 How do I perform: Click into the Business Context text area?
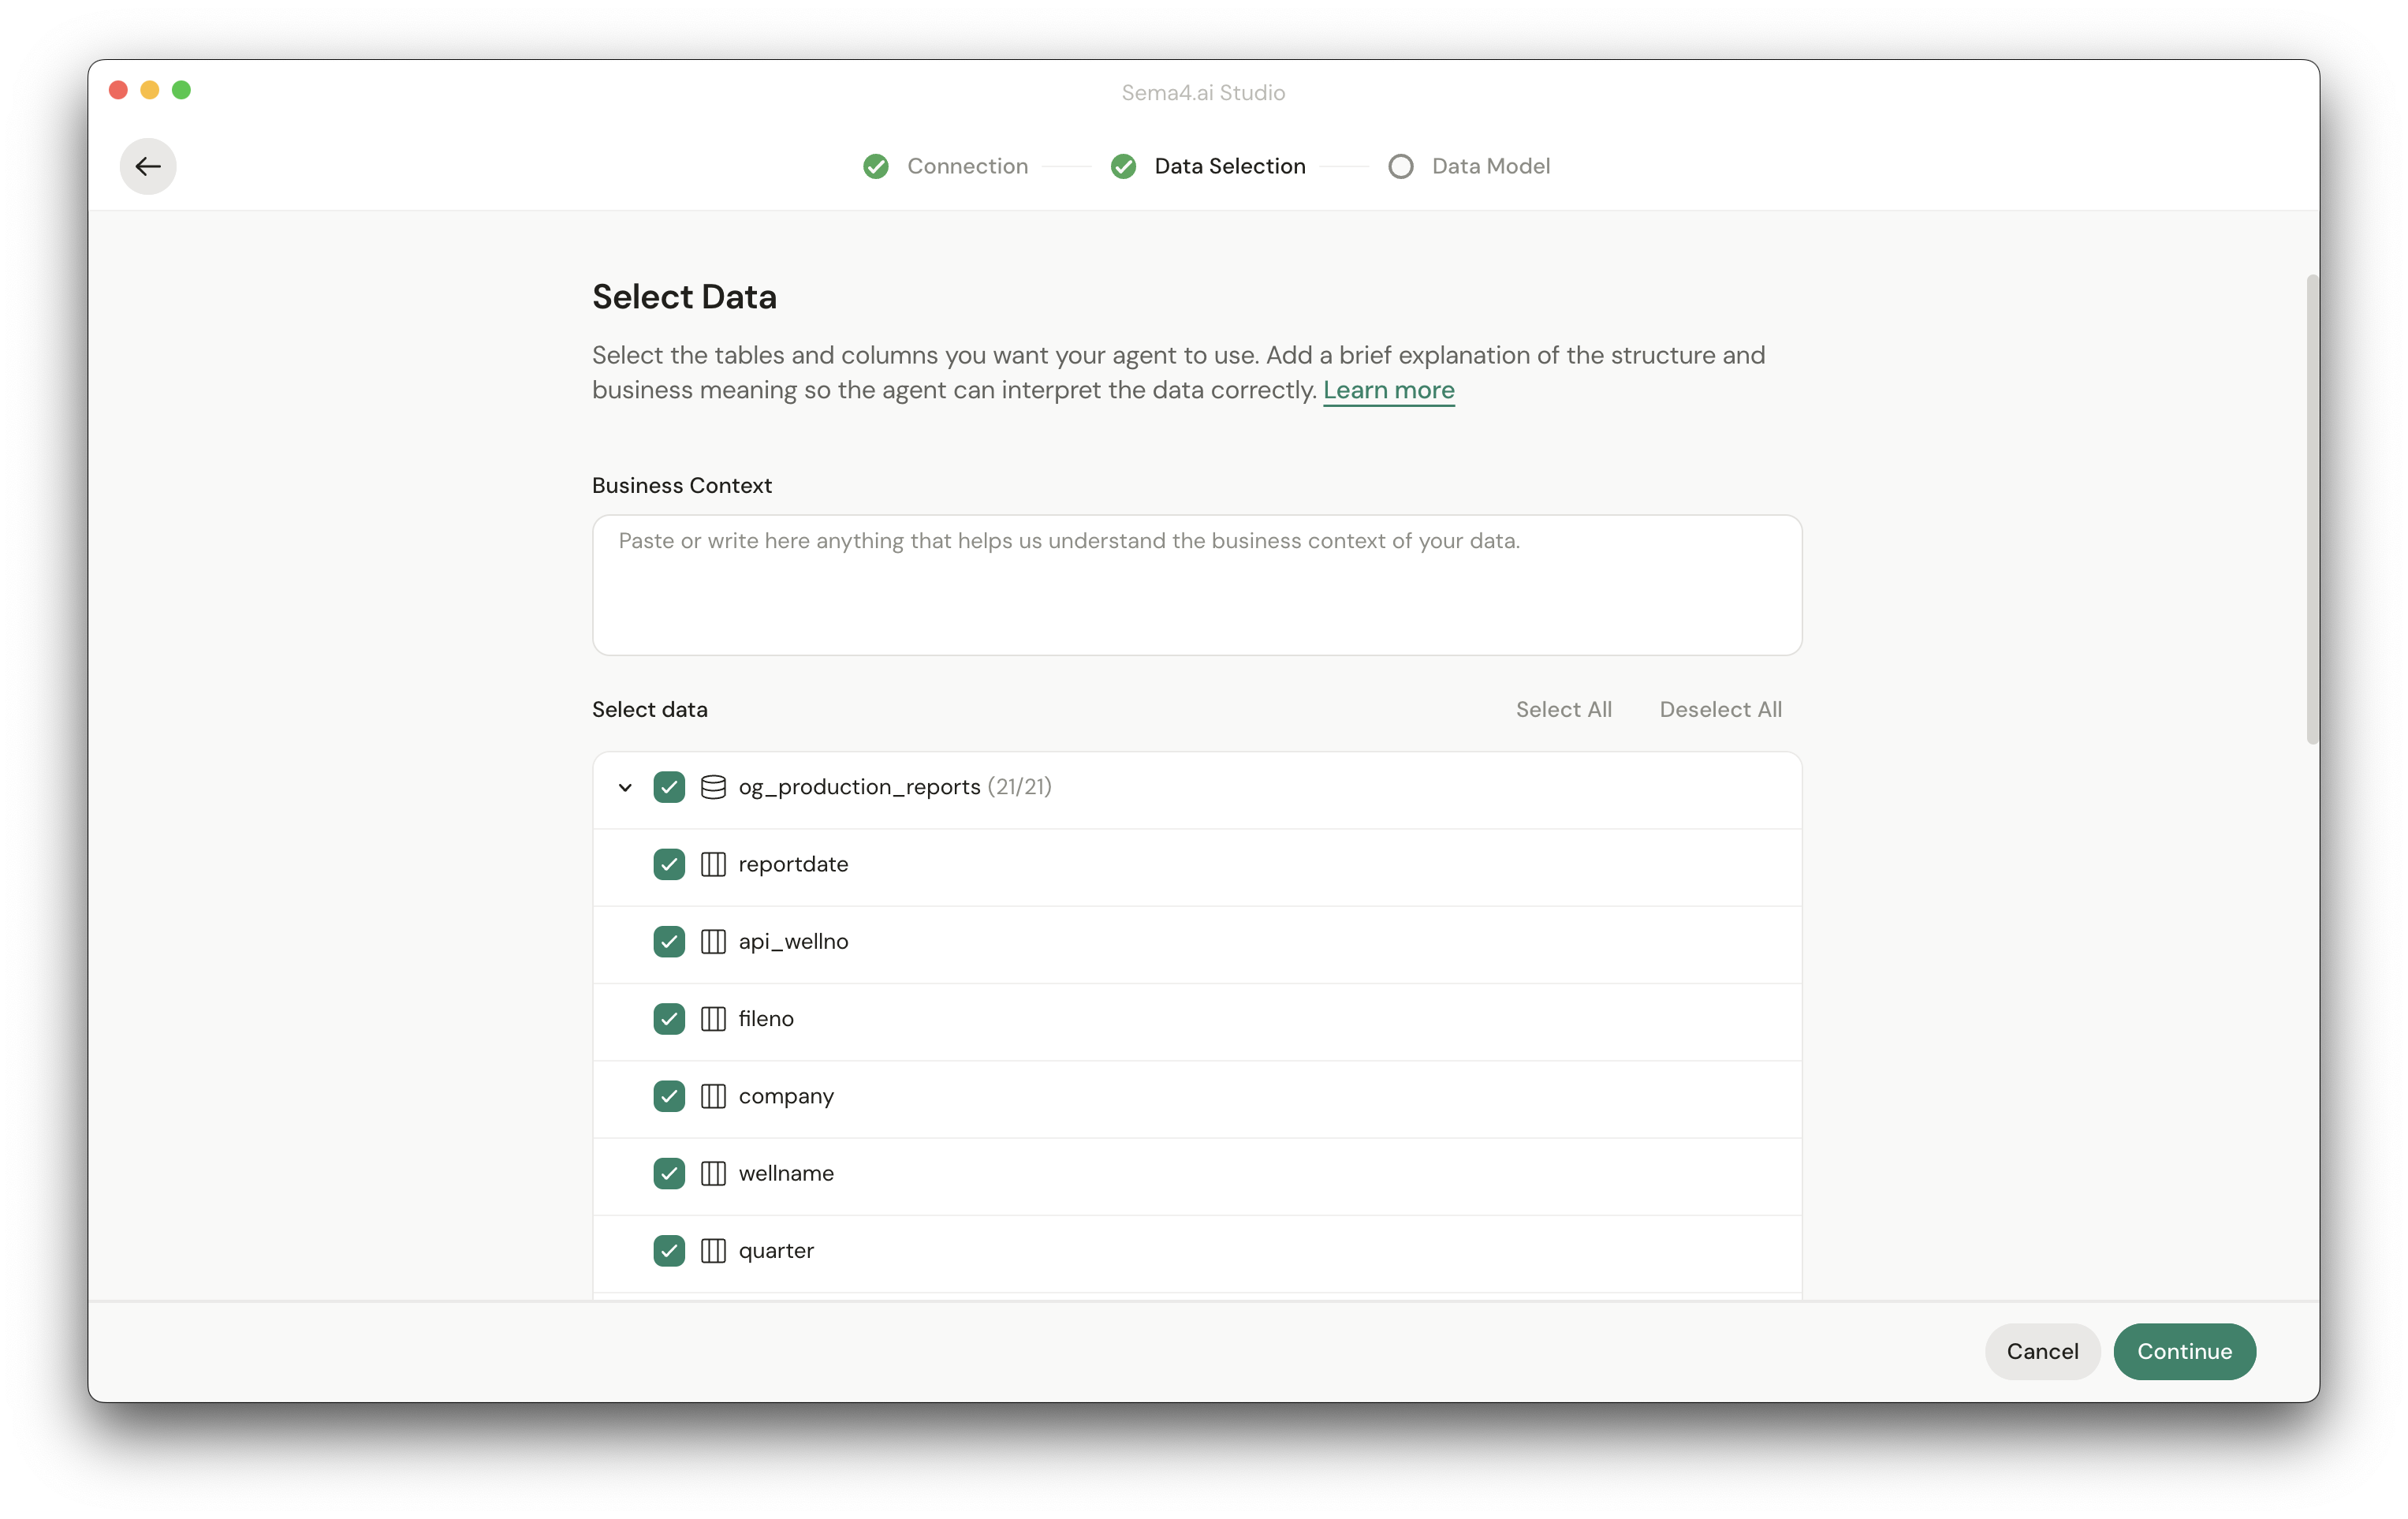click(x=1196, y=585)
